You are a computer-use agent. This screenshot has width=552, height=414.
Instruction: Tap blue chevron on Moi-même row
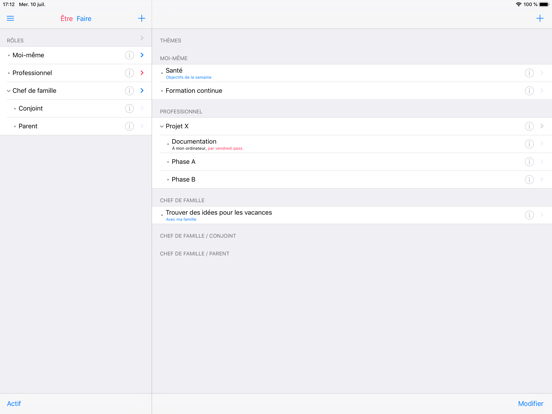(142, 55)
